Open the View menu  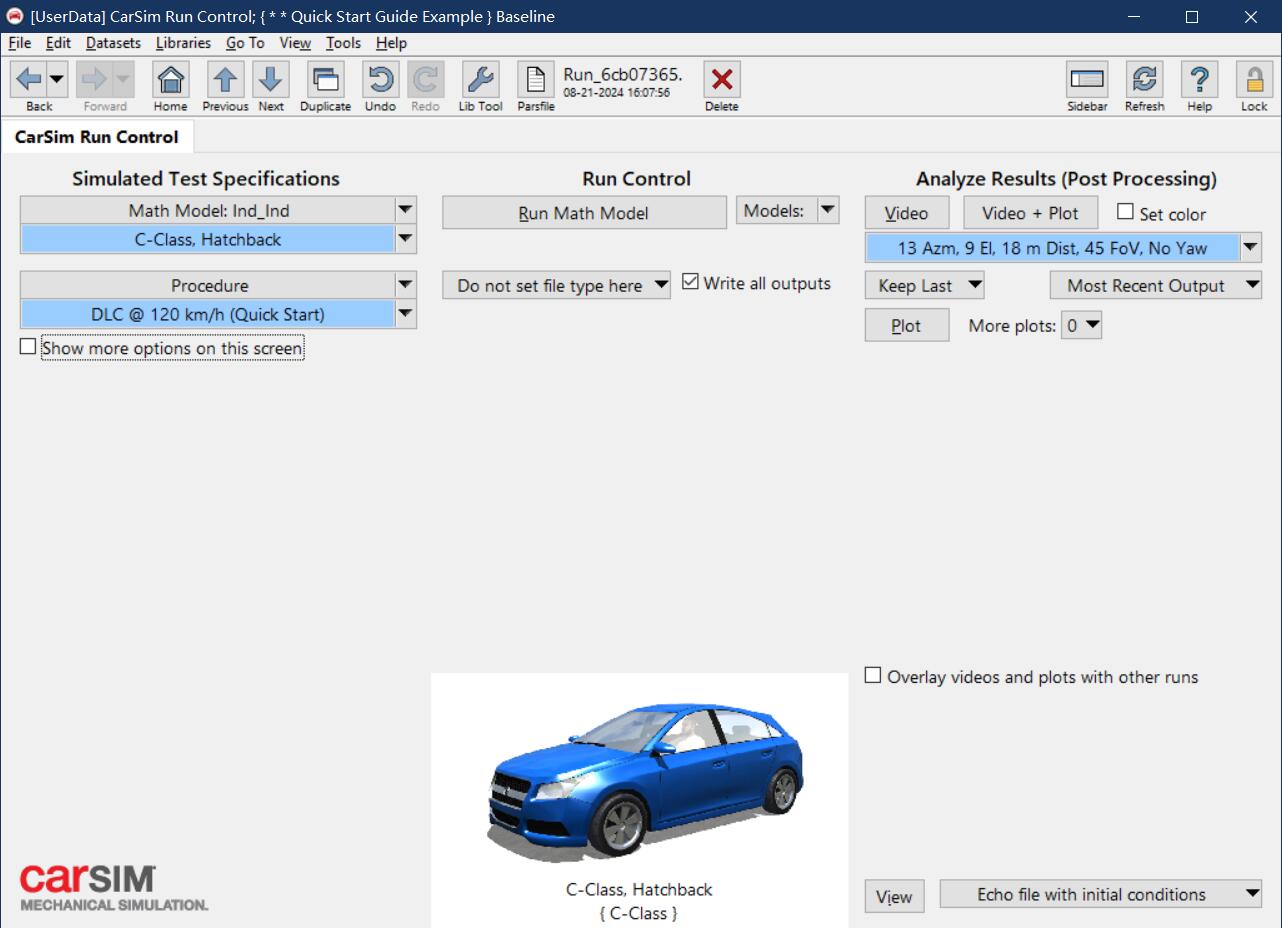(295, 43)
